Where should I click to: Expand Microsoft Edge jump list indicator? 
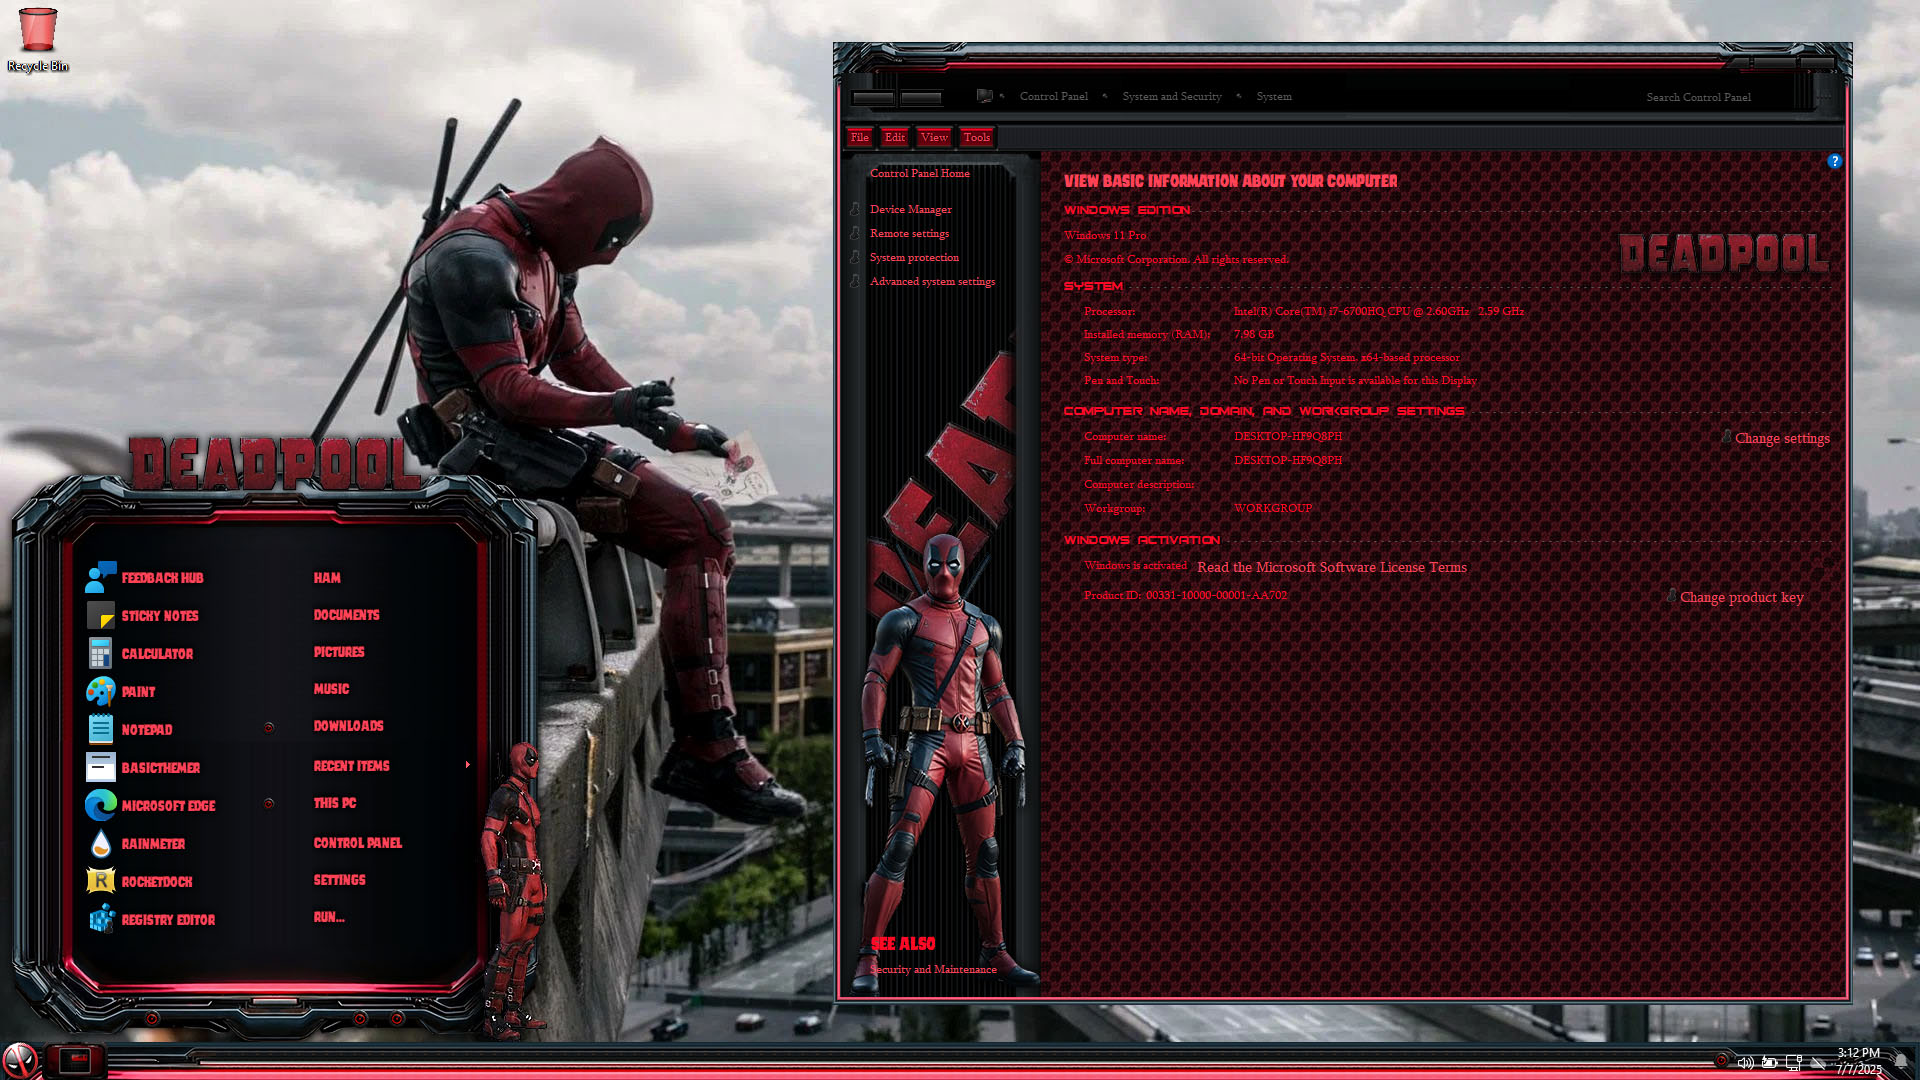tap(268, 804)
